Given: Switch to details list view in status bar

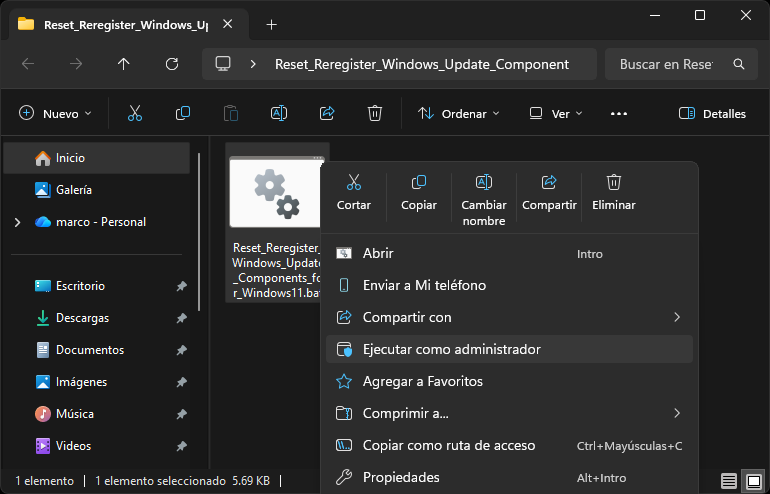Looking at the screenshot, I should tap(729, 480).
